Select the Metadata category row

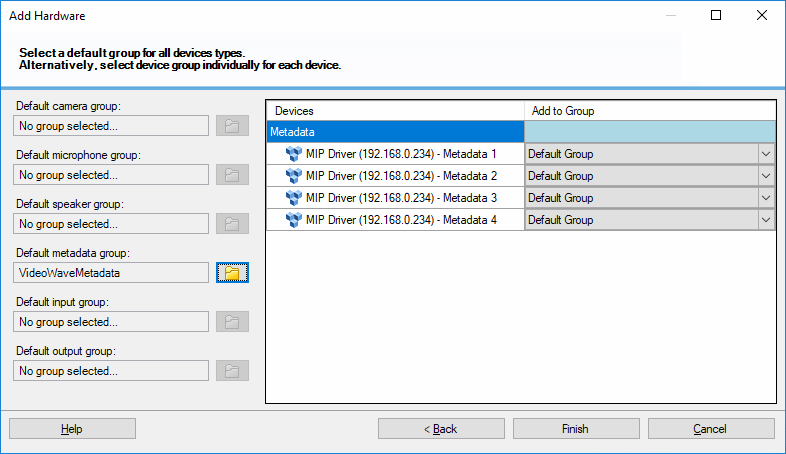point(521,132)
